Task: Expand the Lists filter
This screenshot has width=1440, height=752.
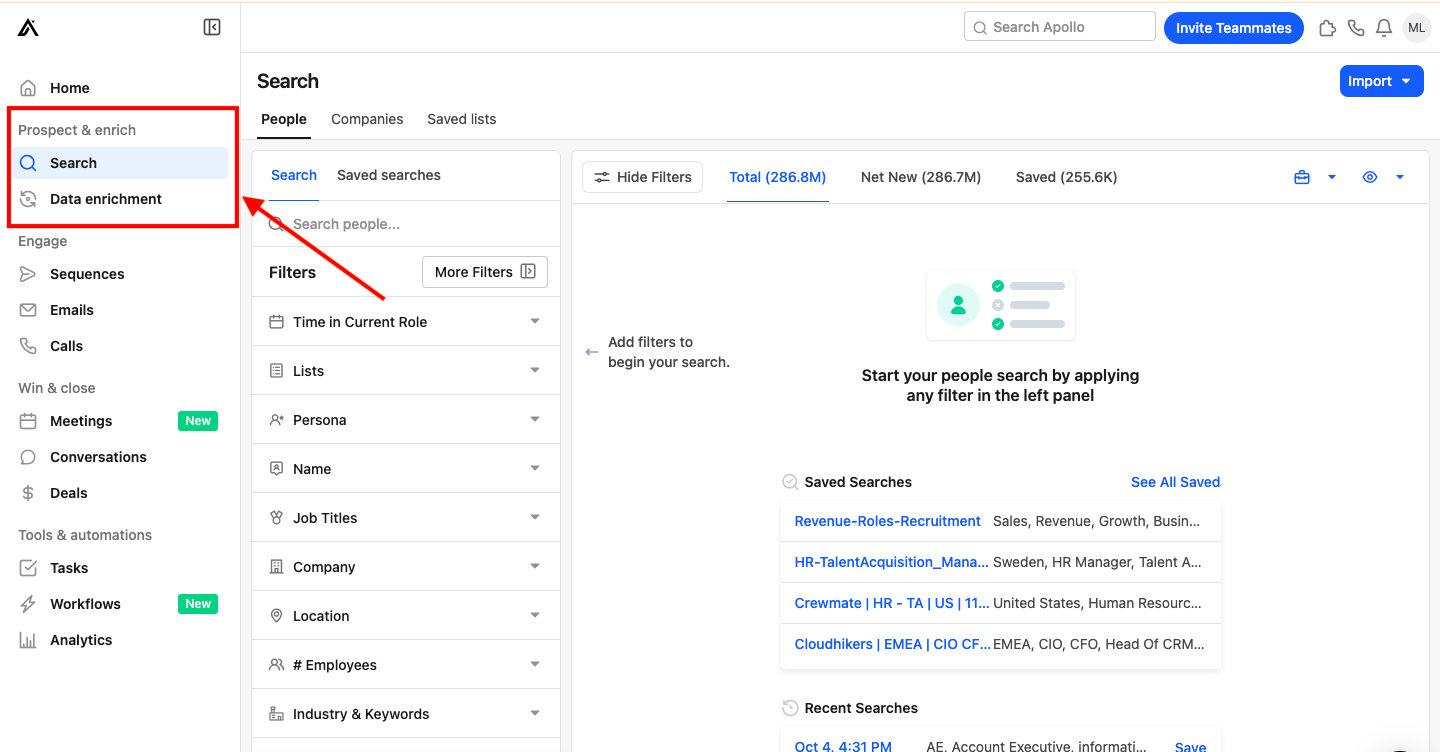Action: [406, 371]
